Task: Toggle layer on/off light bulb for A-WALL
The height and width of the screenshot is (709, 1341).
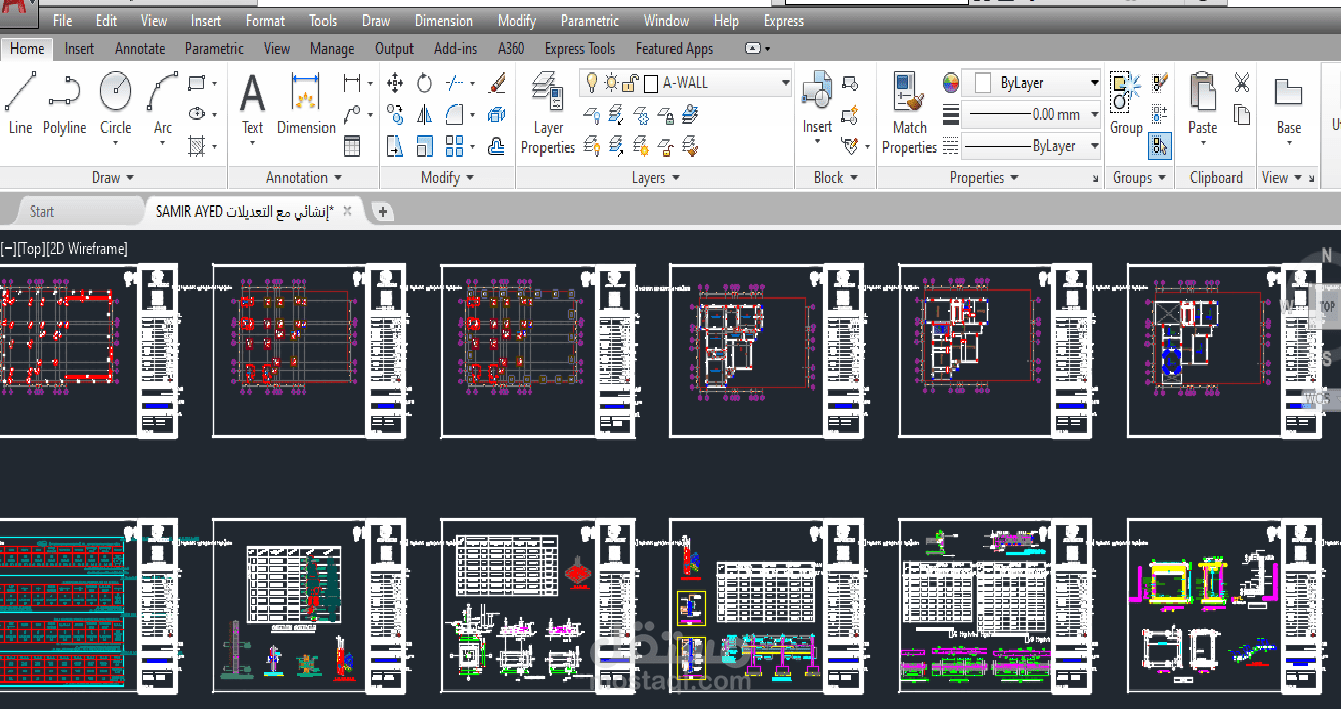Action: pos(592,82)
